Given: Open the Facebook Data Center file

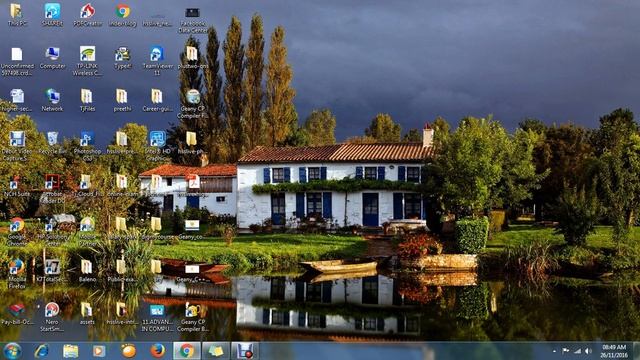Looking at the screenshot, I should (192, 19).
